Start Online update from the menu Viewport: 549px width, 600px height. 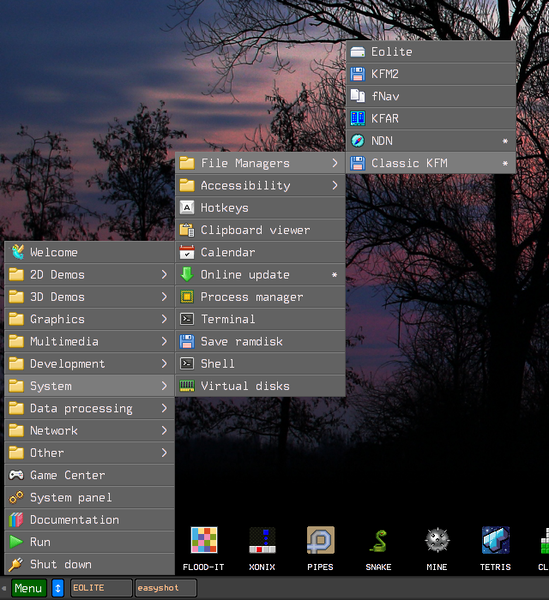pyautogui.click(x=260, y=274)
